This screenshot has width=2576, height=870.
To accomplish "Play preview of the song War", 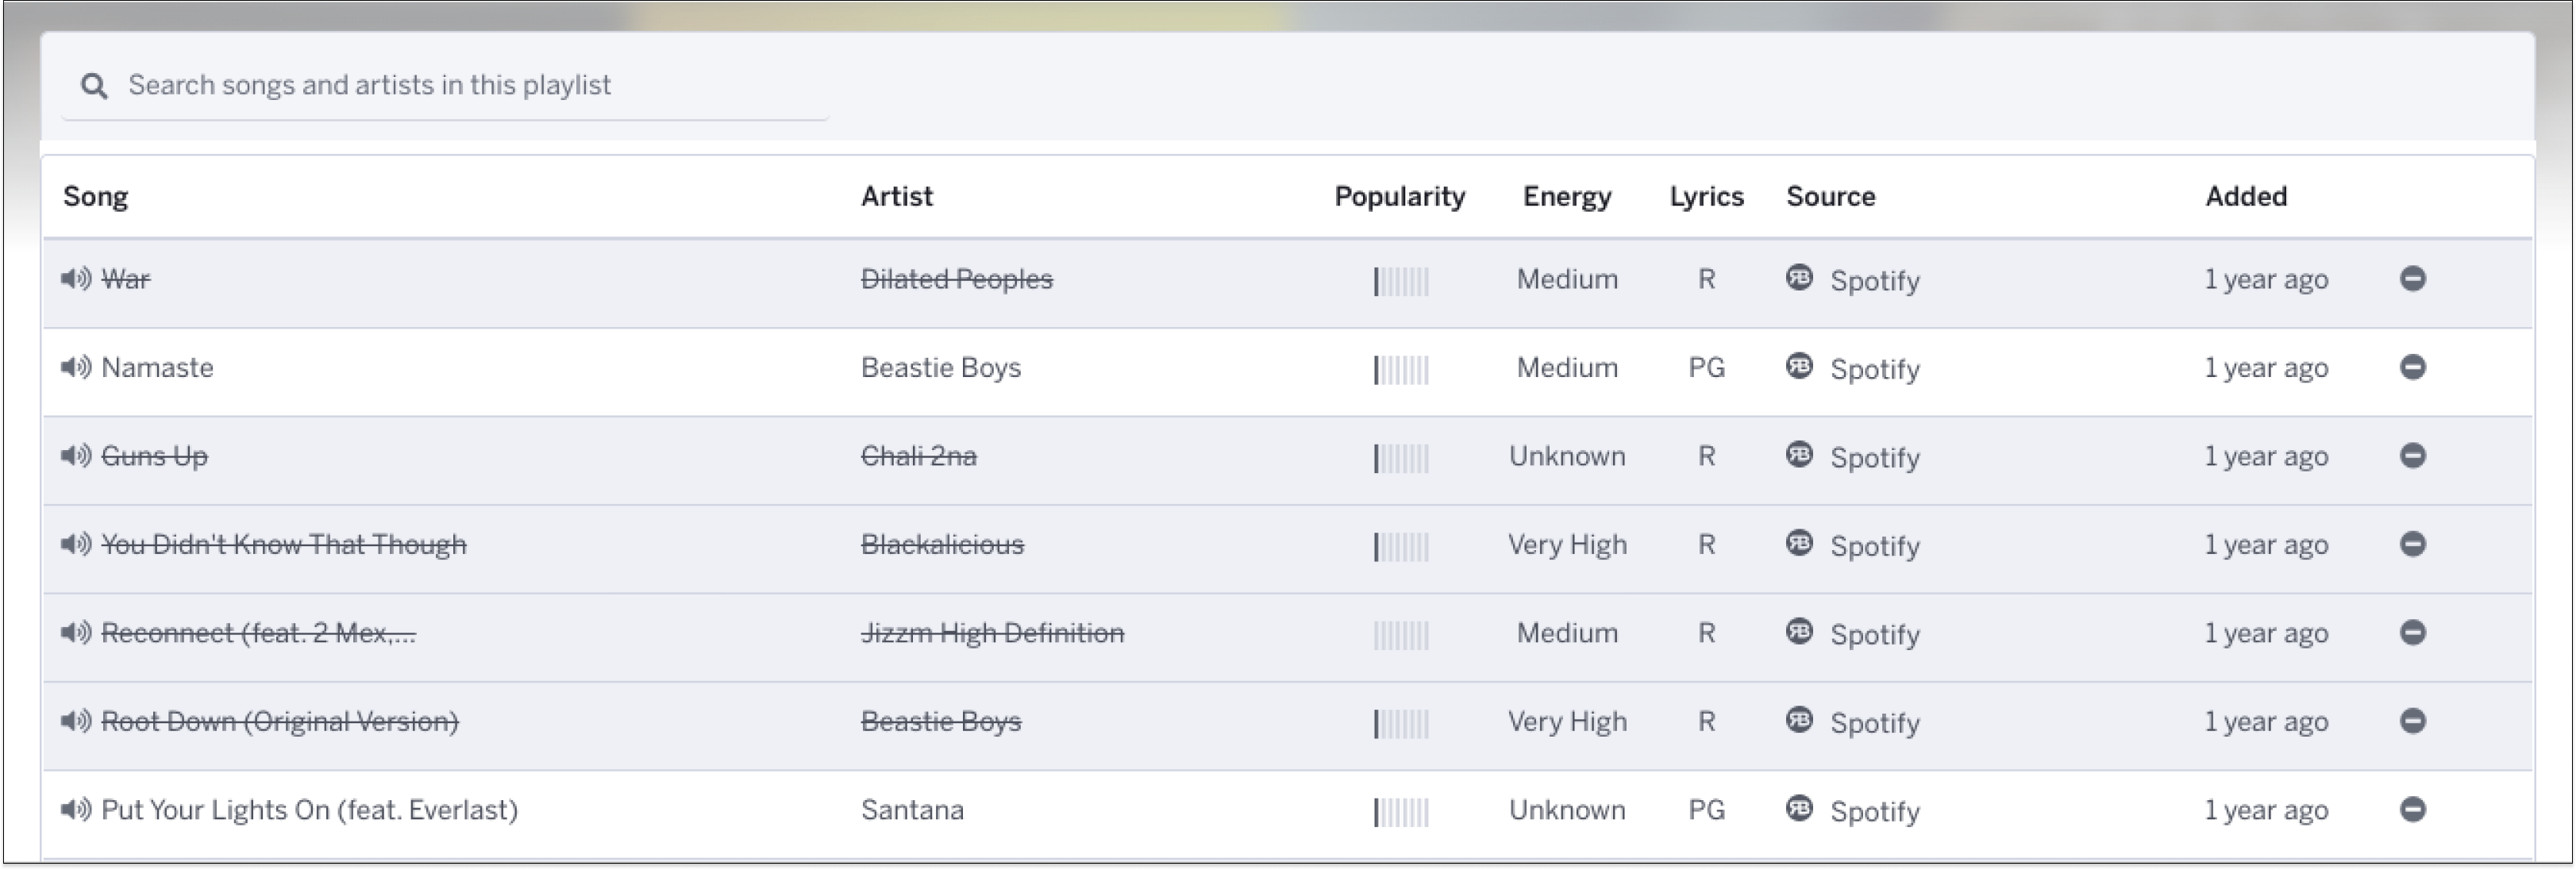I will (75, 278).
